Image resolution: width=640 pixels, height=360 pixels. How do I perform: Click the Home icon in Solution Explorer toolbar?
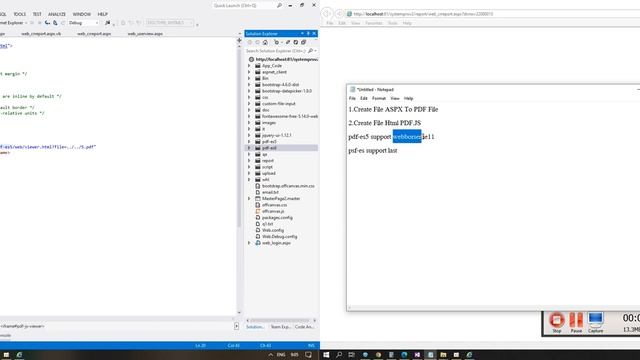point(265,42)
